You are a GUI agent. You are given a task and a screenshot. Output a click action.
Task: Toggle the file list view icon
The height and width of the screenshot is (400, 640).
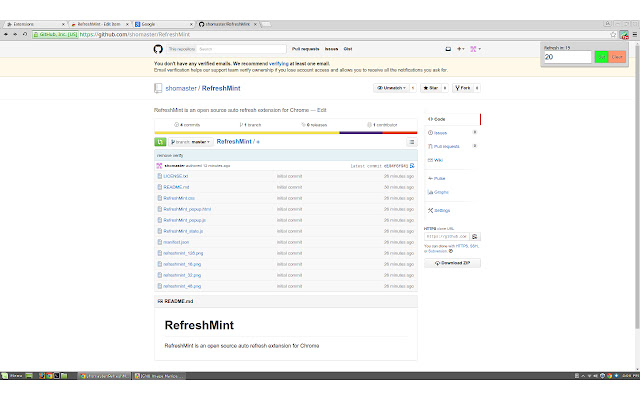pos(411,142)
